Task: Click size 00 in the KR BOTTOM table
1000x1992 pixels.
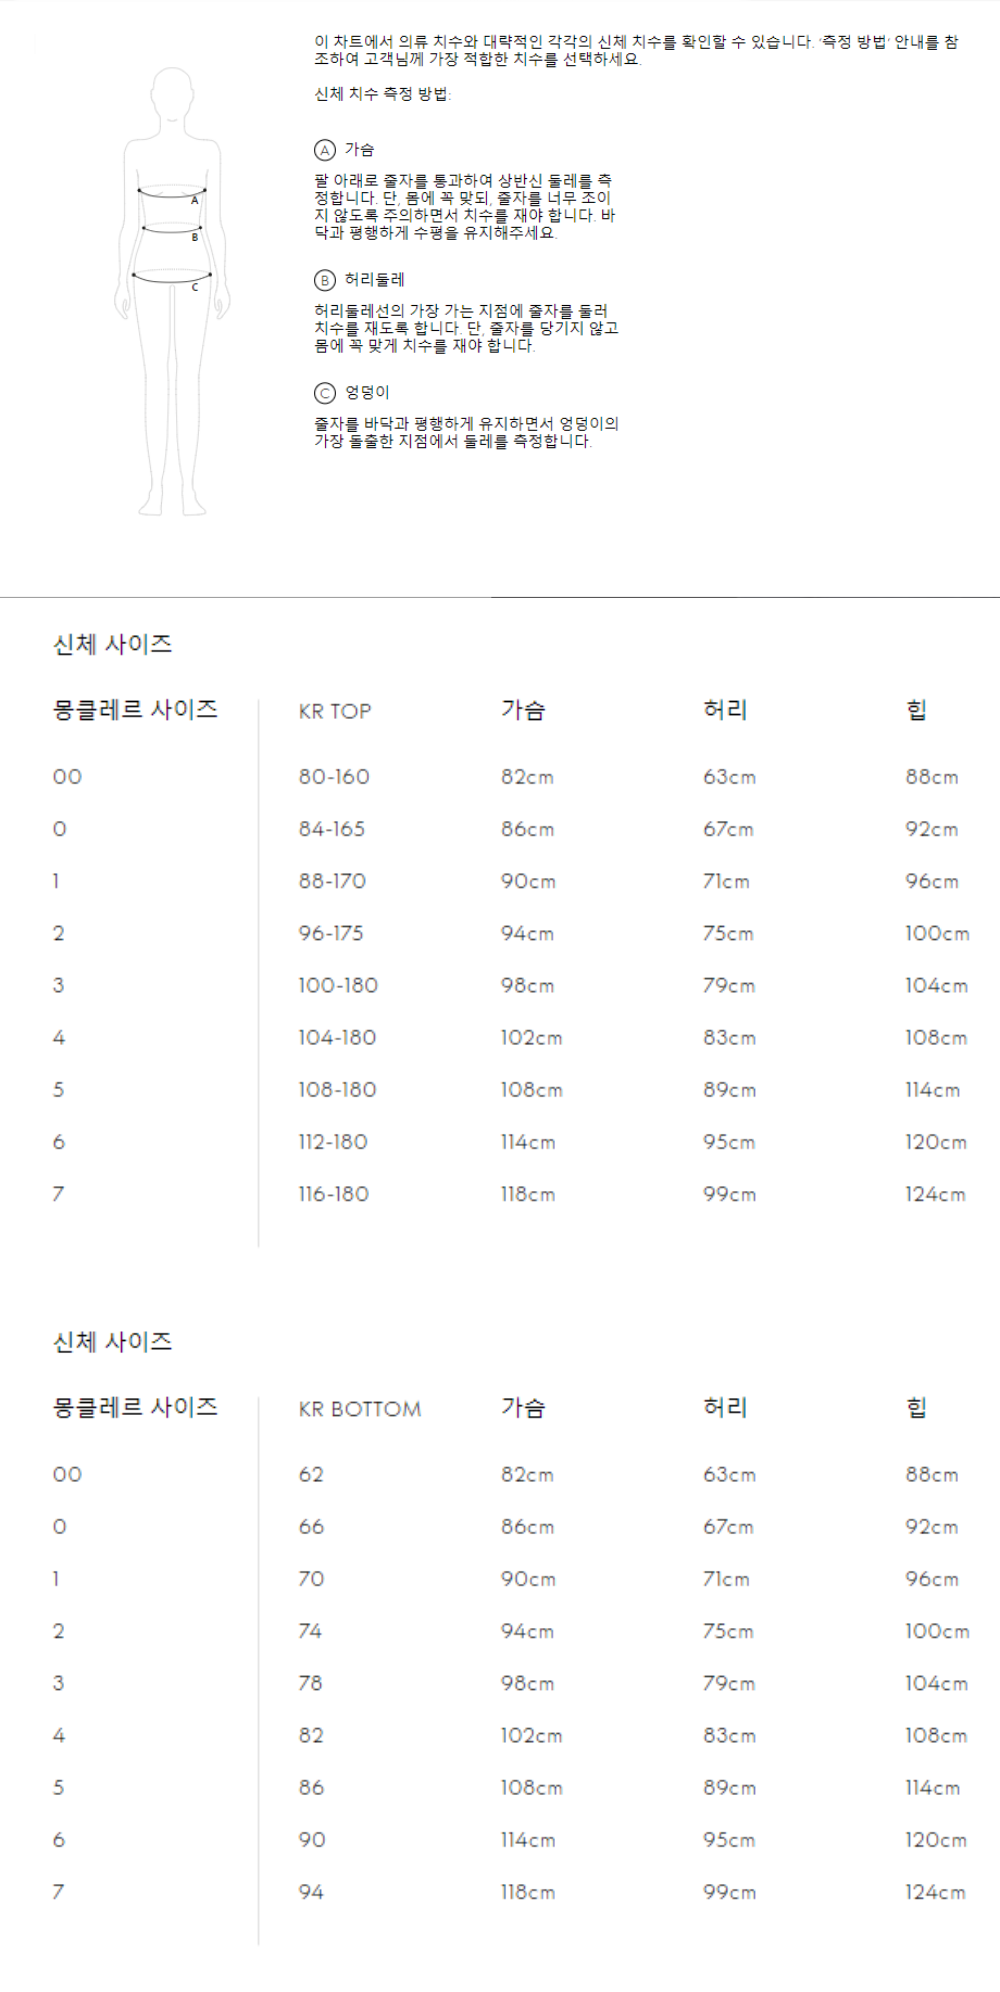Action: tap(67, 1474)
